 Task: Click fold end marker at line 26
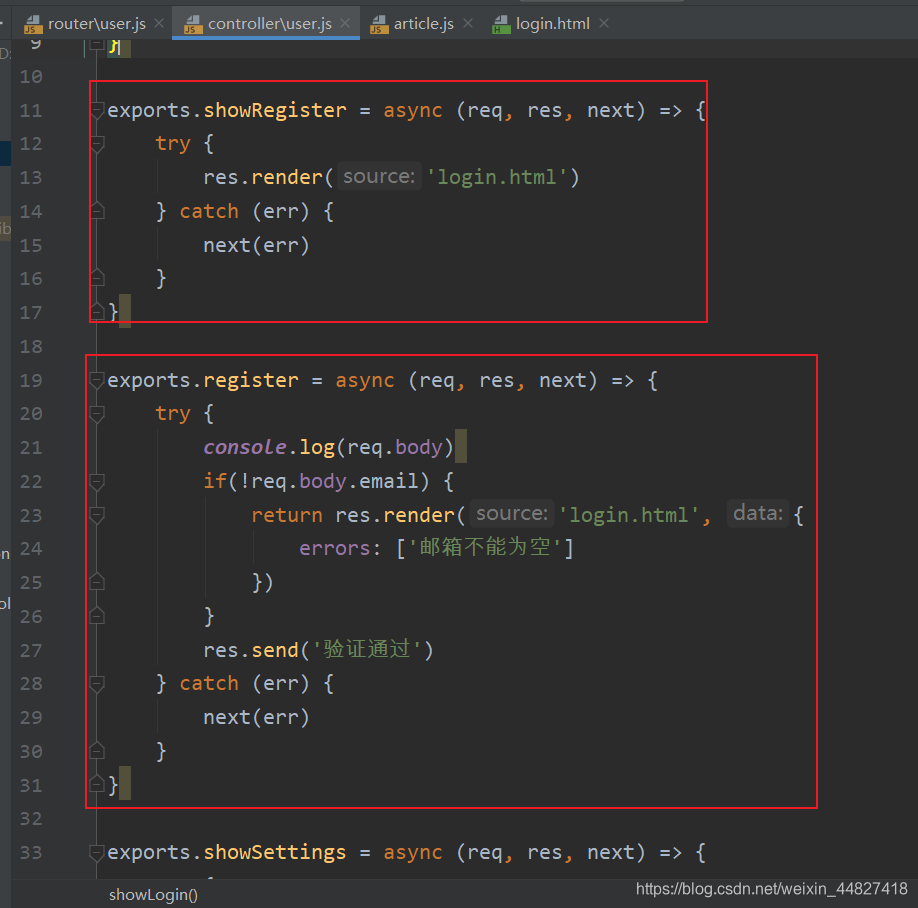click(97, 616)
